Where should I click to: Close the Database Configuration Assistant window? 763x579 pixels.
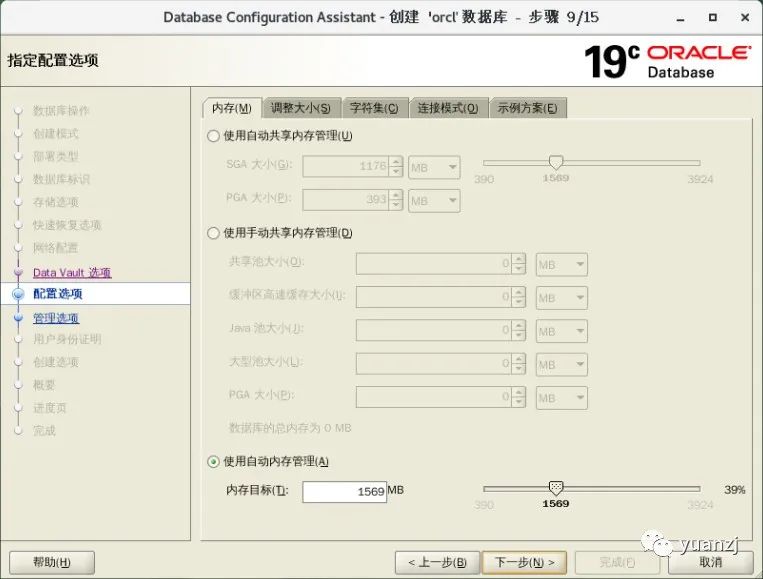[745, 18]
